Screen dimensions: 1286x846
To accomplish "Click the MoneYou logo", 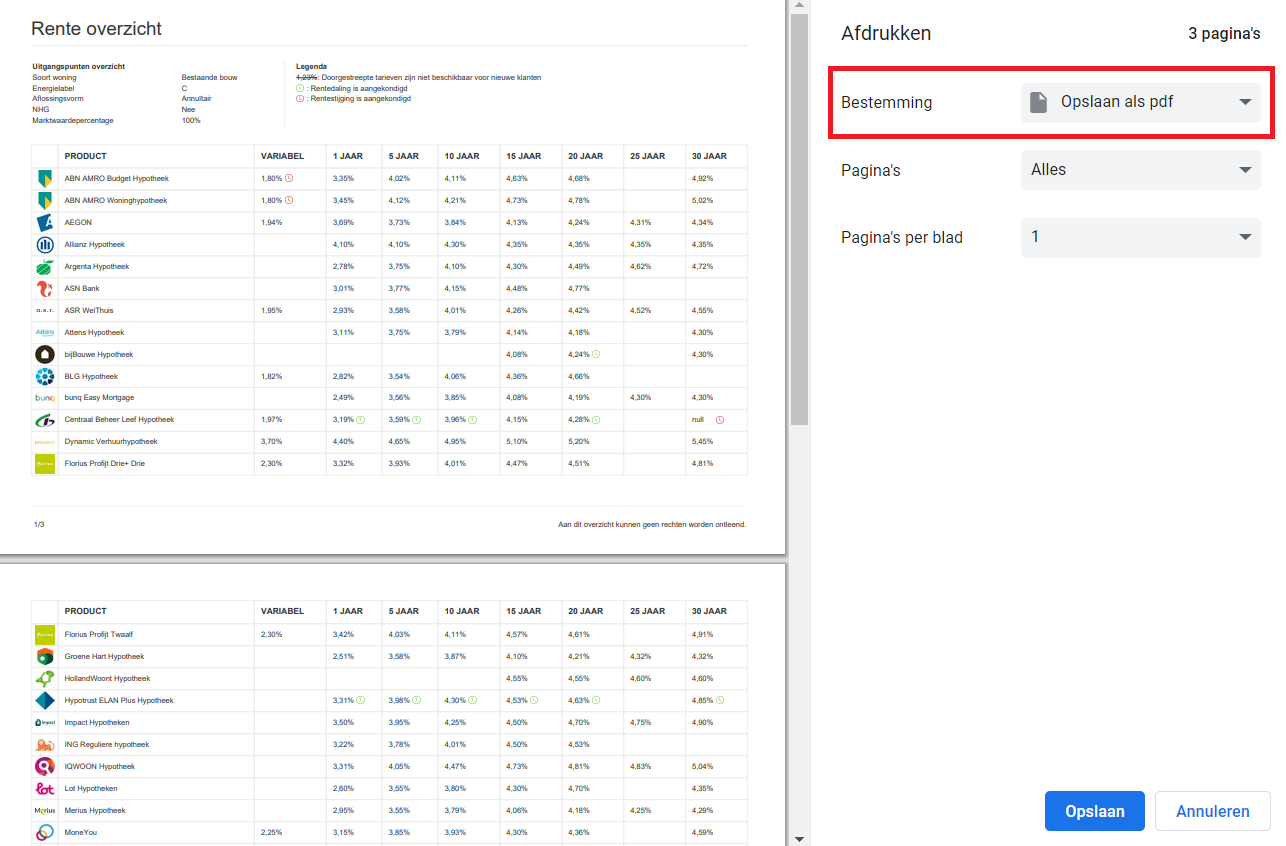I will tap(44, 832).
